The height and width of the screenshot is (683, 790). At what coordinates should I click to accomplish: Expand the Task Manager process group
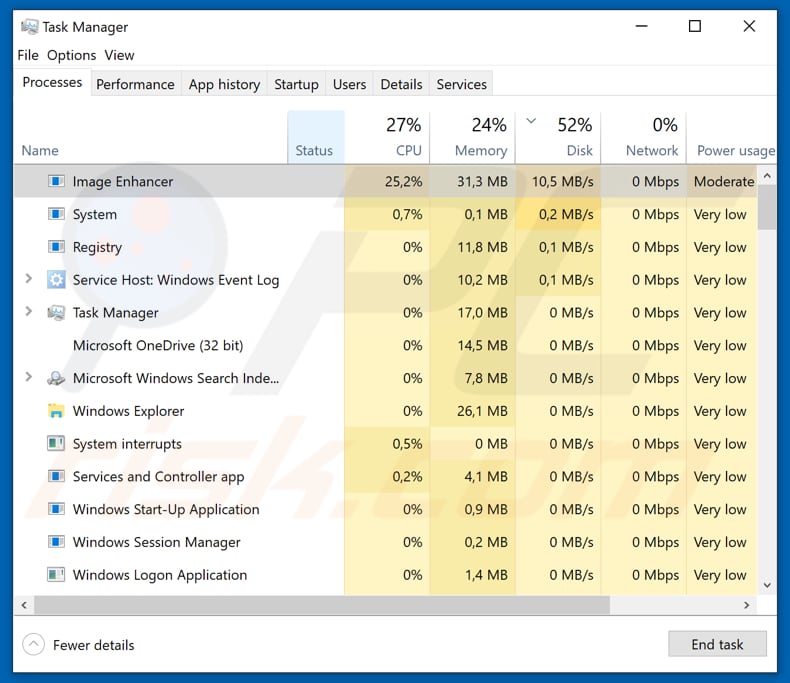click(x=29, y=311)
